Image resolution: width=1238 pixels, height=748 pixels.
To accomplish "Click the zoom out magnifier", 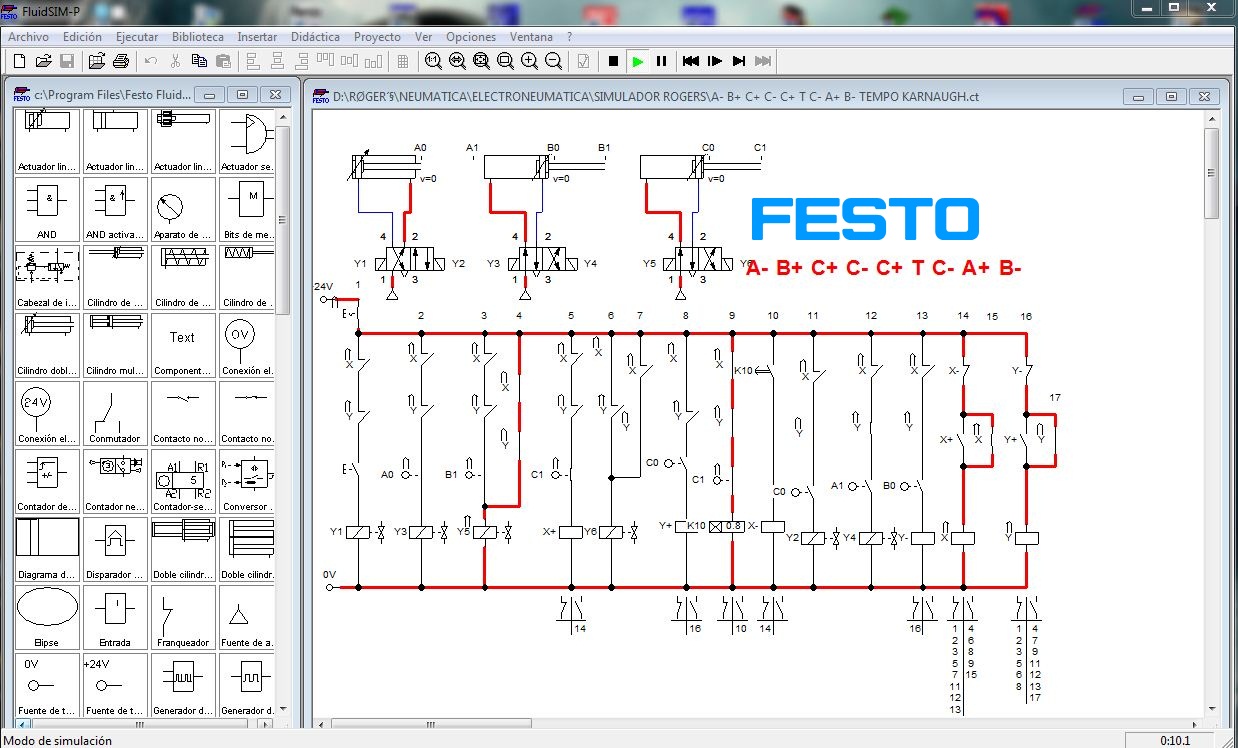I will [553, 61].
